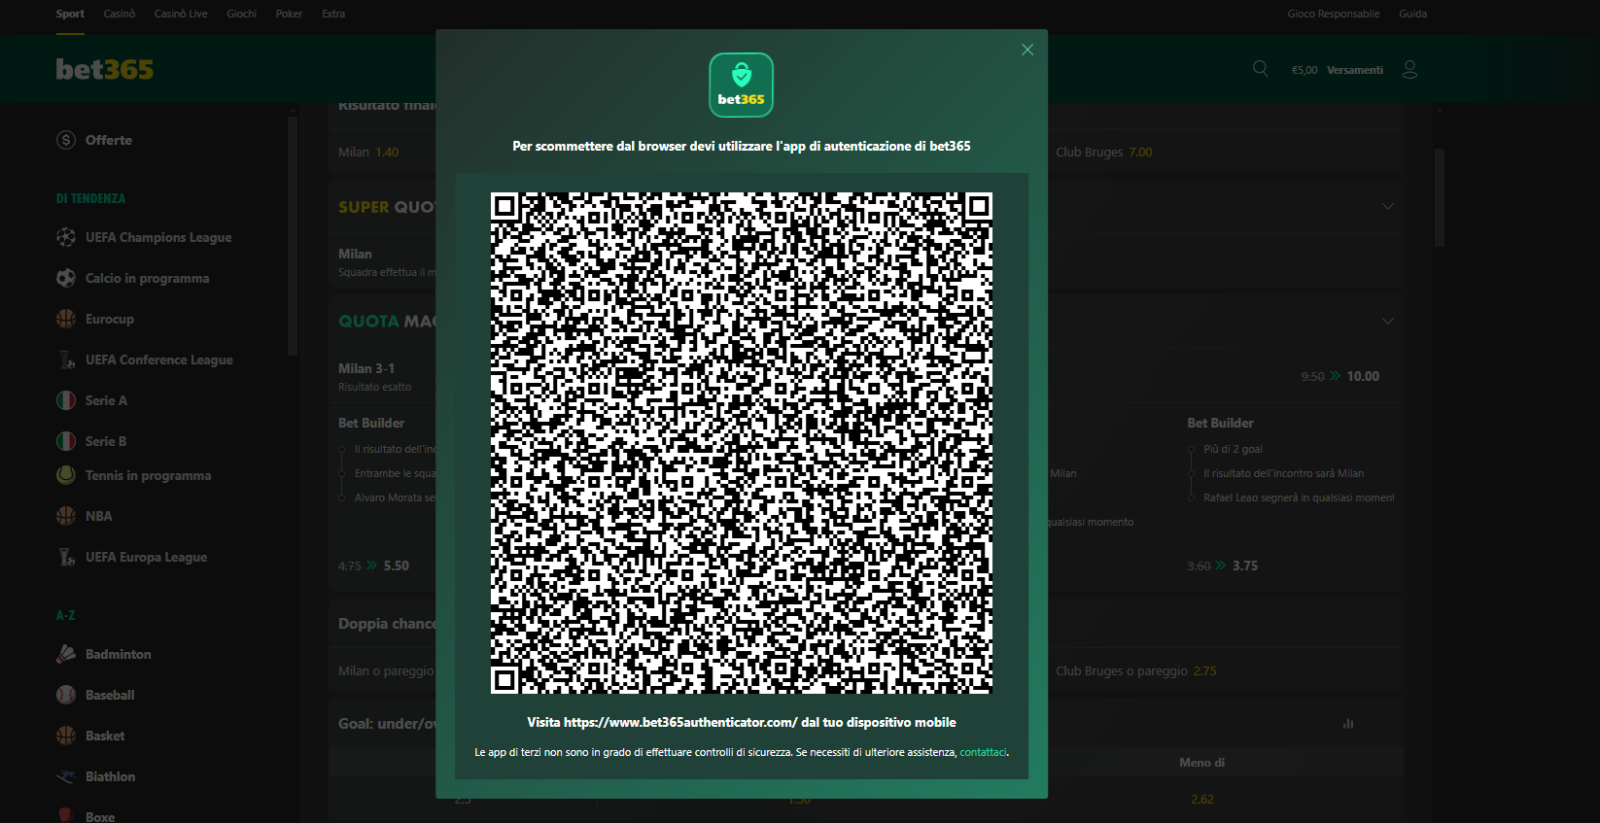Open the Guida help link
This screenshot has width=1600, height=823.
click(1413, 14)
